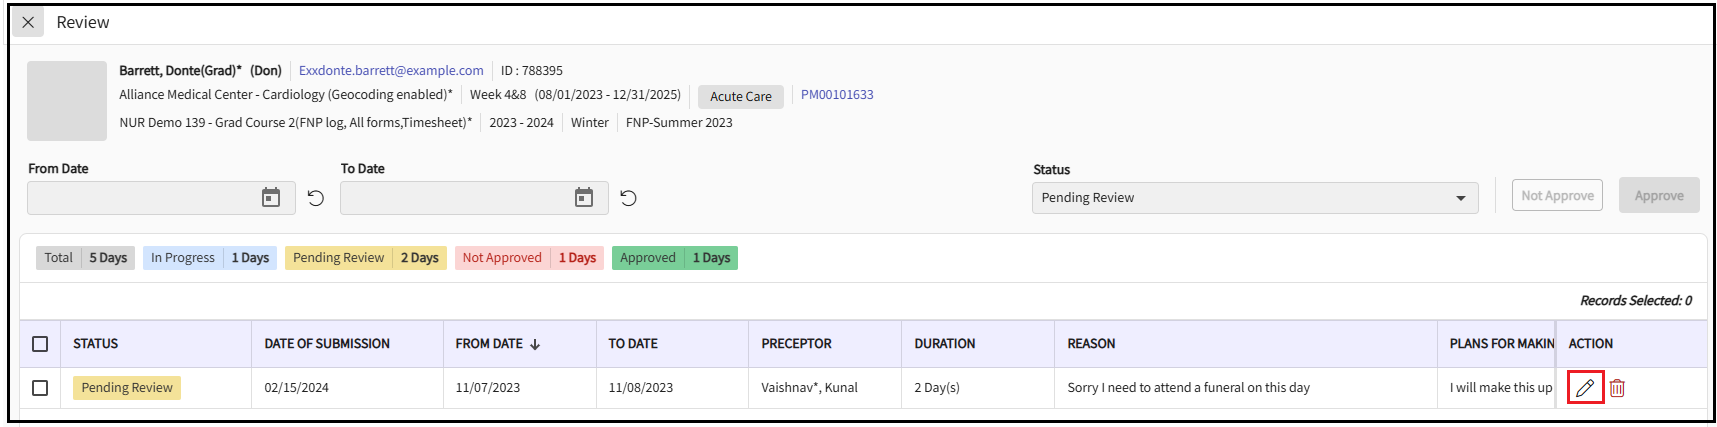Check the select-all checkbox in header

[x=40, y=344]
